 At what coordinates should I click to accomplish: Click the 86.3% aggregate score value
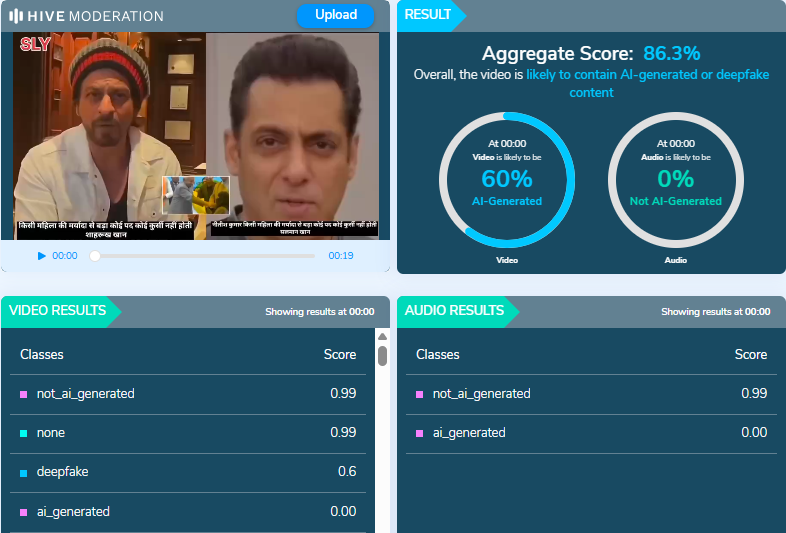coord(671,53)
